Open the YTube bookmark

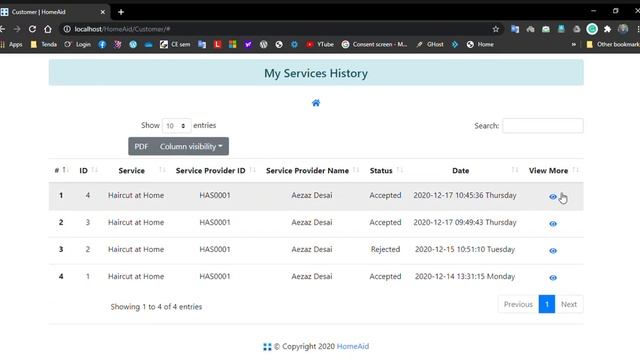(x=320, y=44)
